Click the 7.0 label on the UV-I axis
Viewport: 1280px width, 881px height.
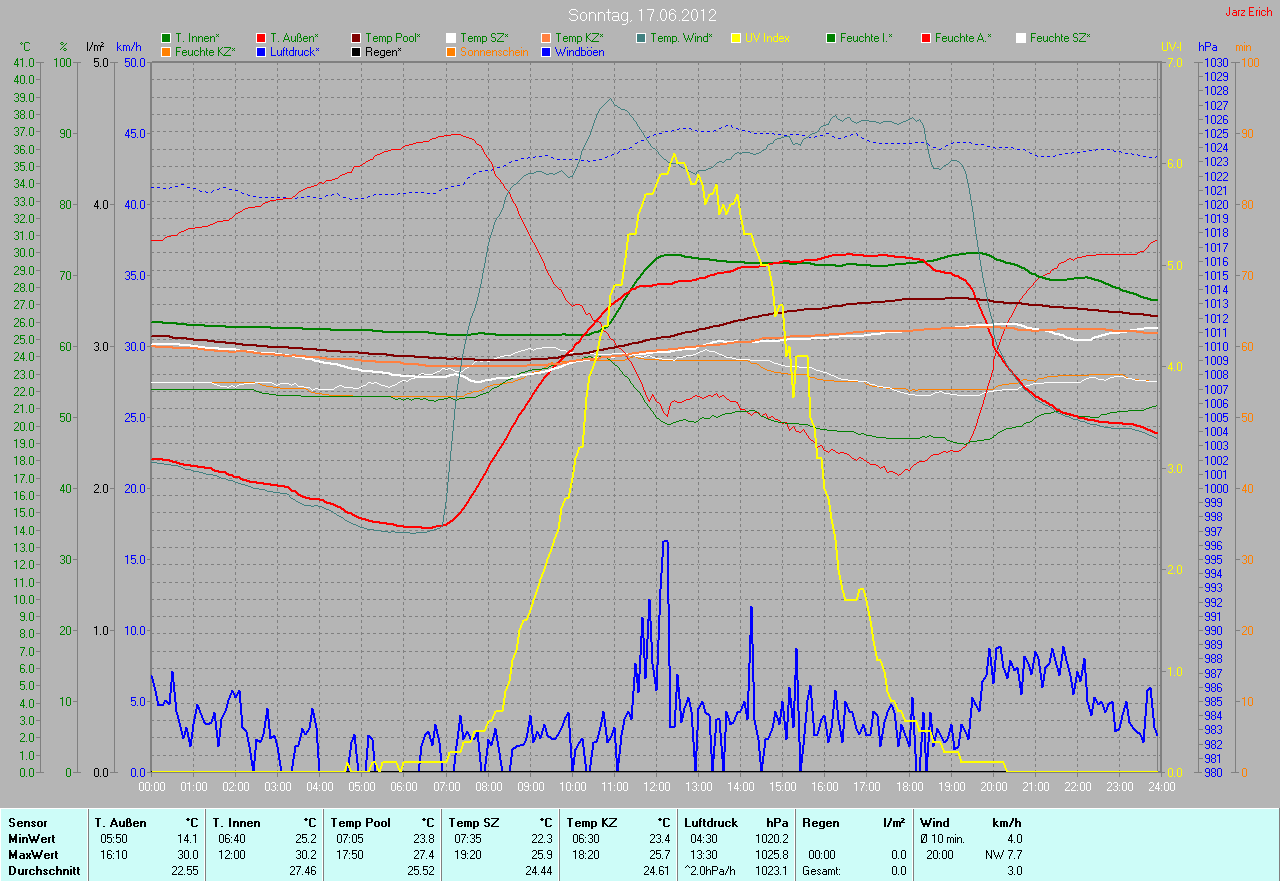pyautogui.click(x=1173, y=62)
